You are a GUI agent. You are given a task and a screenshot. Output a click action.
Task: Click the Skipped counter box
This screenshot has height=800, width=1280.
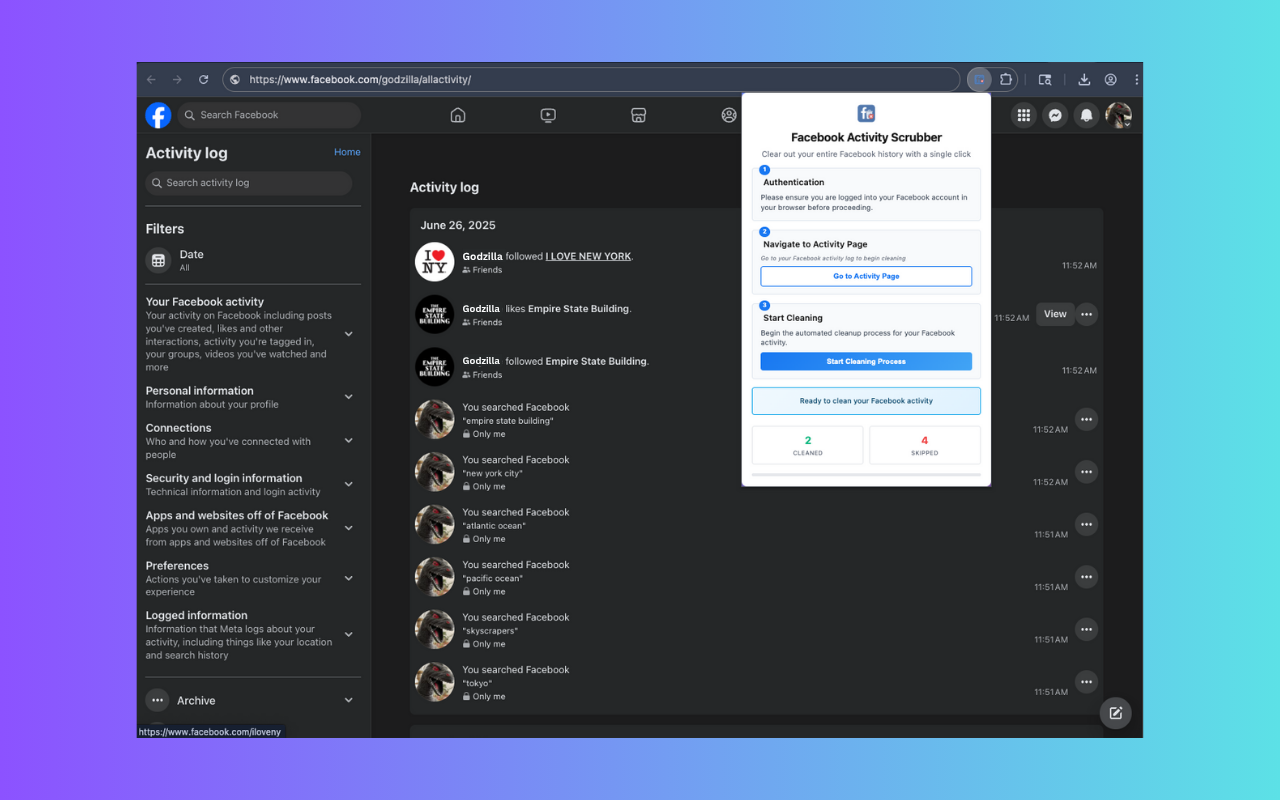[x=925, y=445]
